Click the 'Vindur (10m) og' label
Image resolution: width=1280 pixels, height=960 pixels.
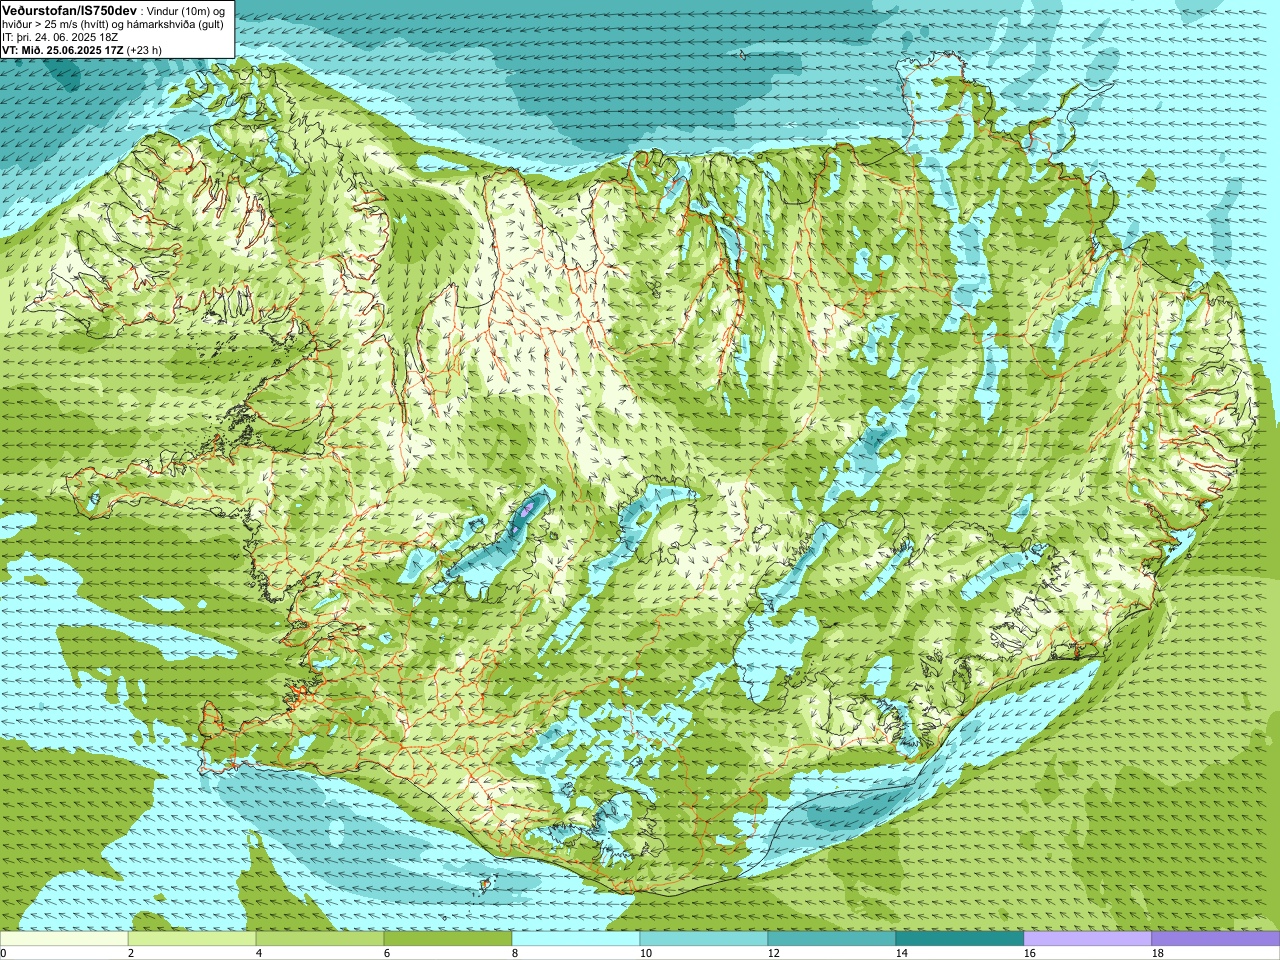[x=186, y=10]
